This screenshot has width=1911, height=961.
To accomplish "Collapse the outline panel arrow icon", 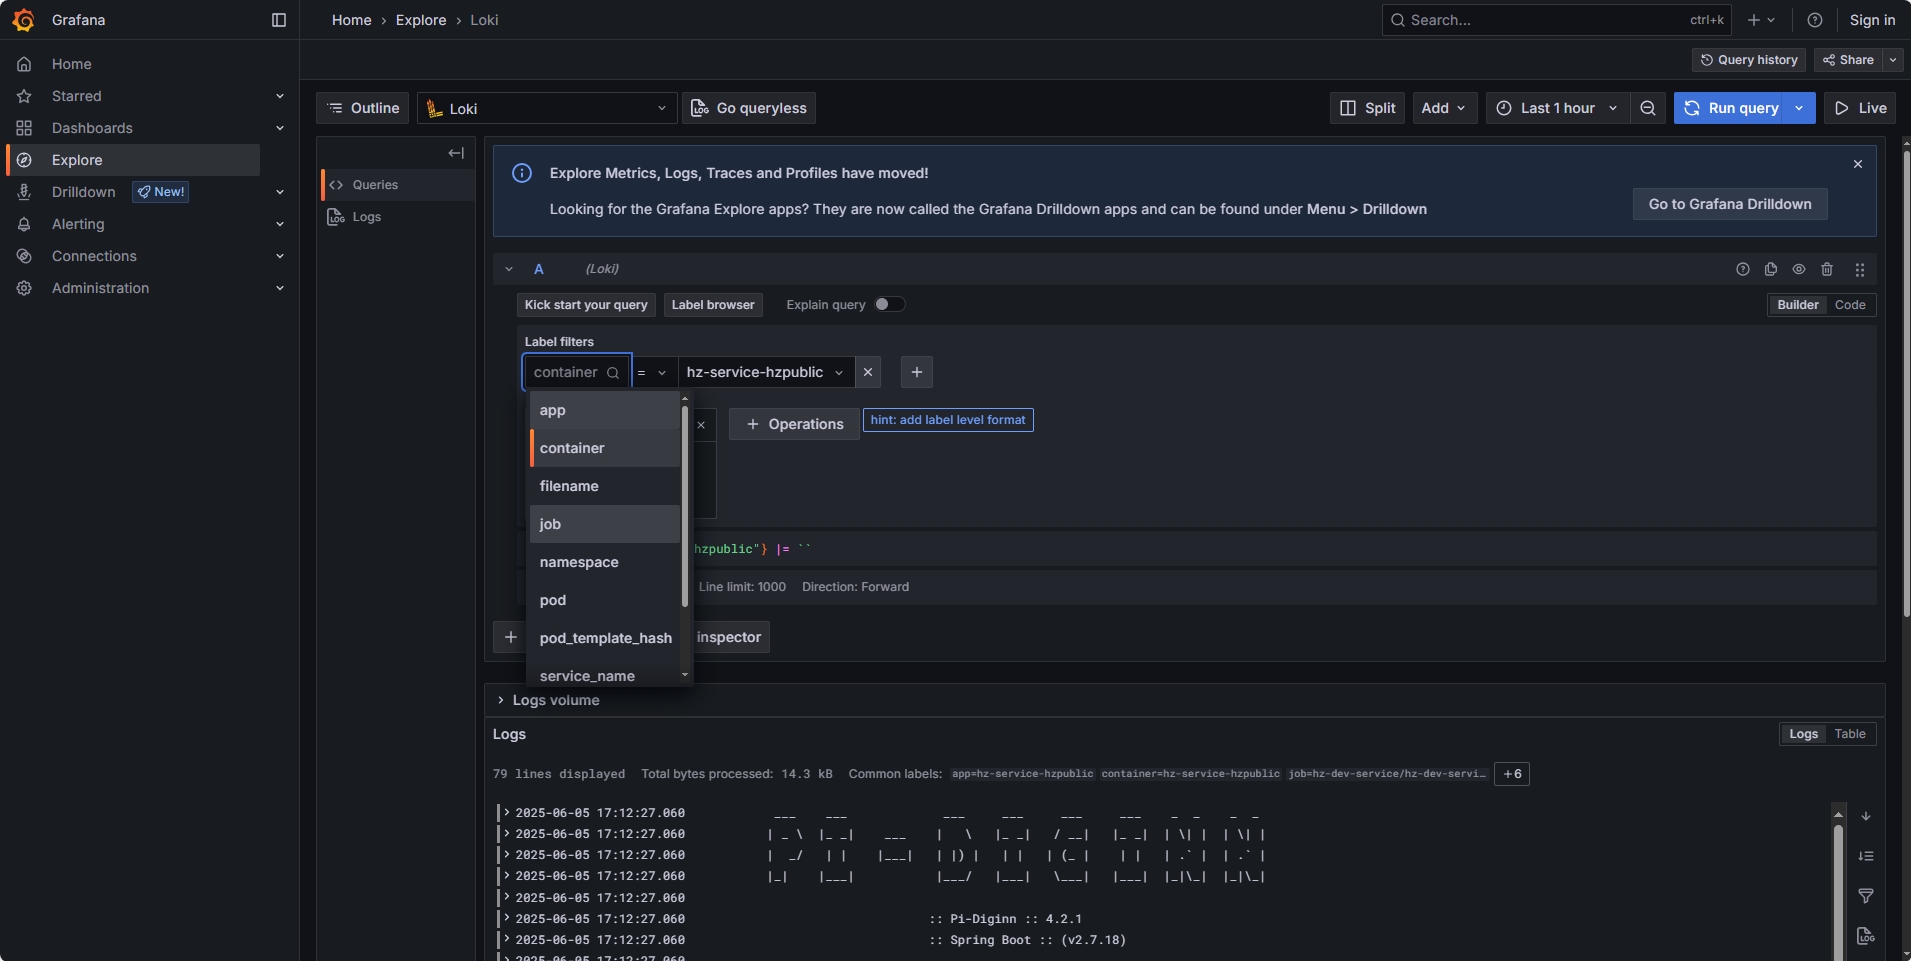I will (456, 153).
